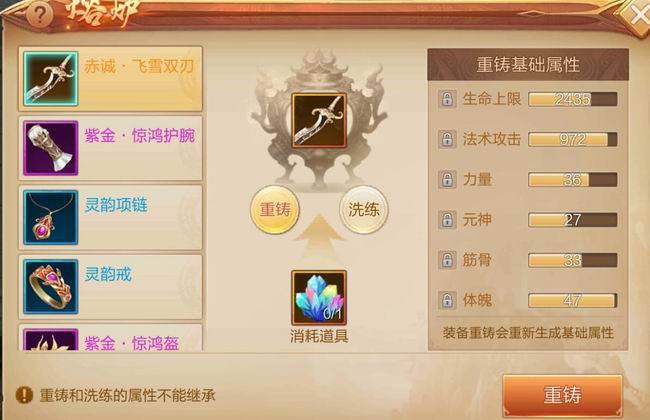Select the 灵韵项链 necklace icon
Image resolution: width=650 pixels, height=420 pixels.
(51, 217)
